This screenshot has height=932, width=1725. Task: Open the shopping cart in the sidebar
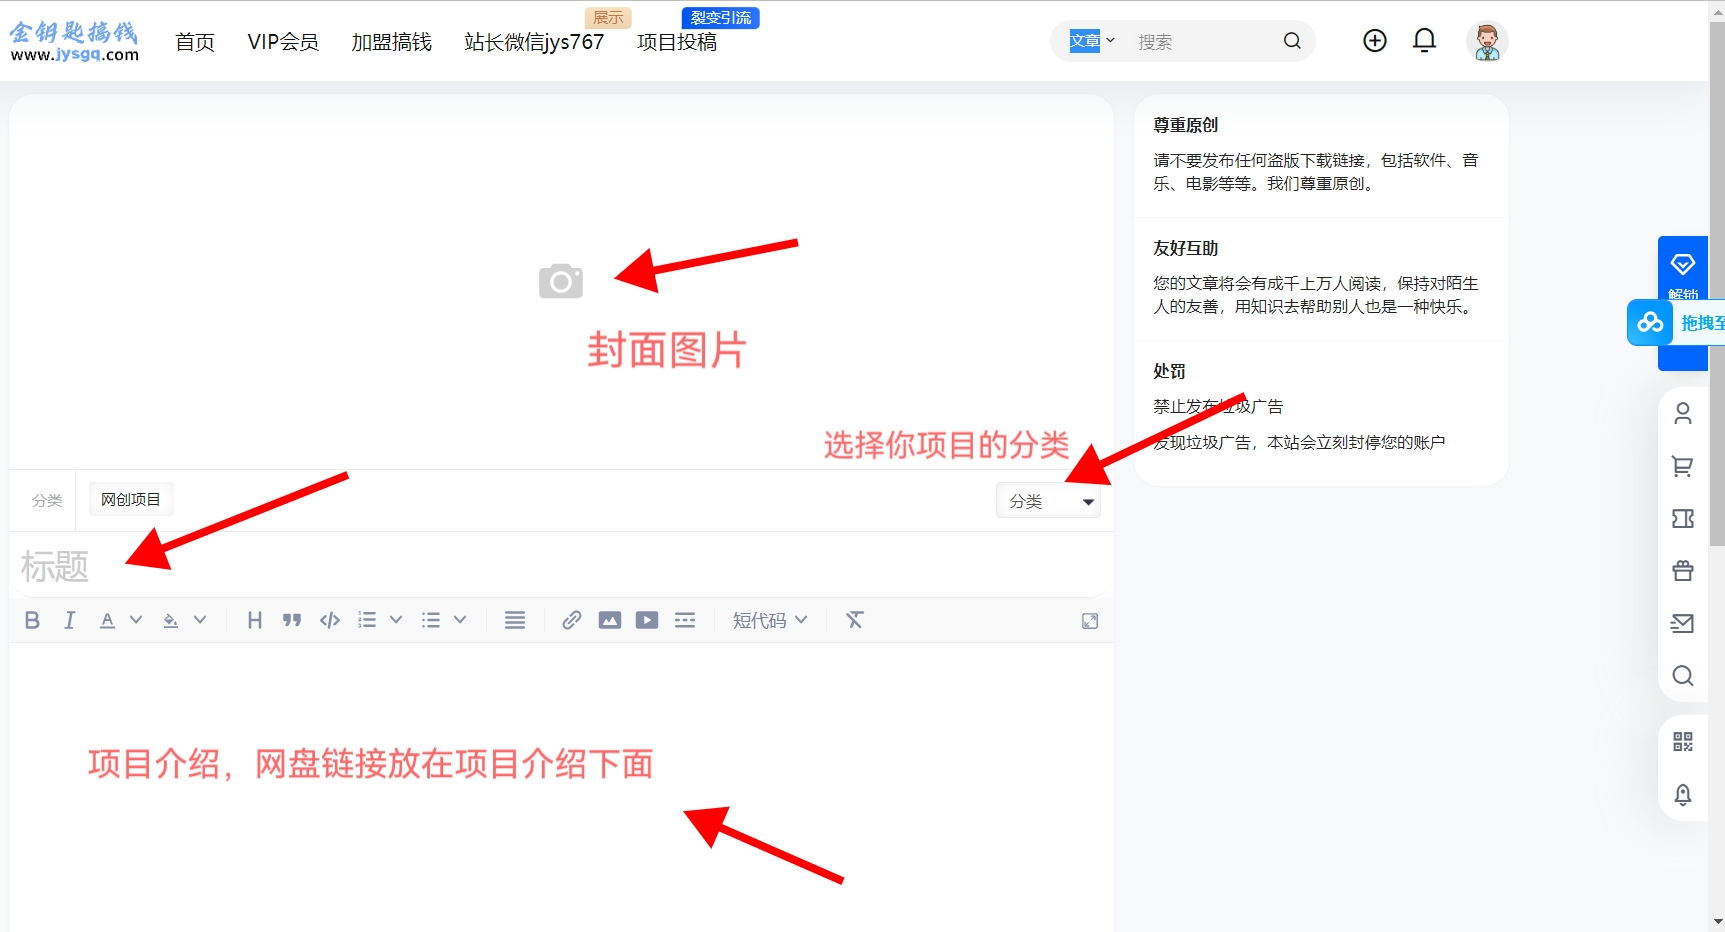[x=1683, y=466]
